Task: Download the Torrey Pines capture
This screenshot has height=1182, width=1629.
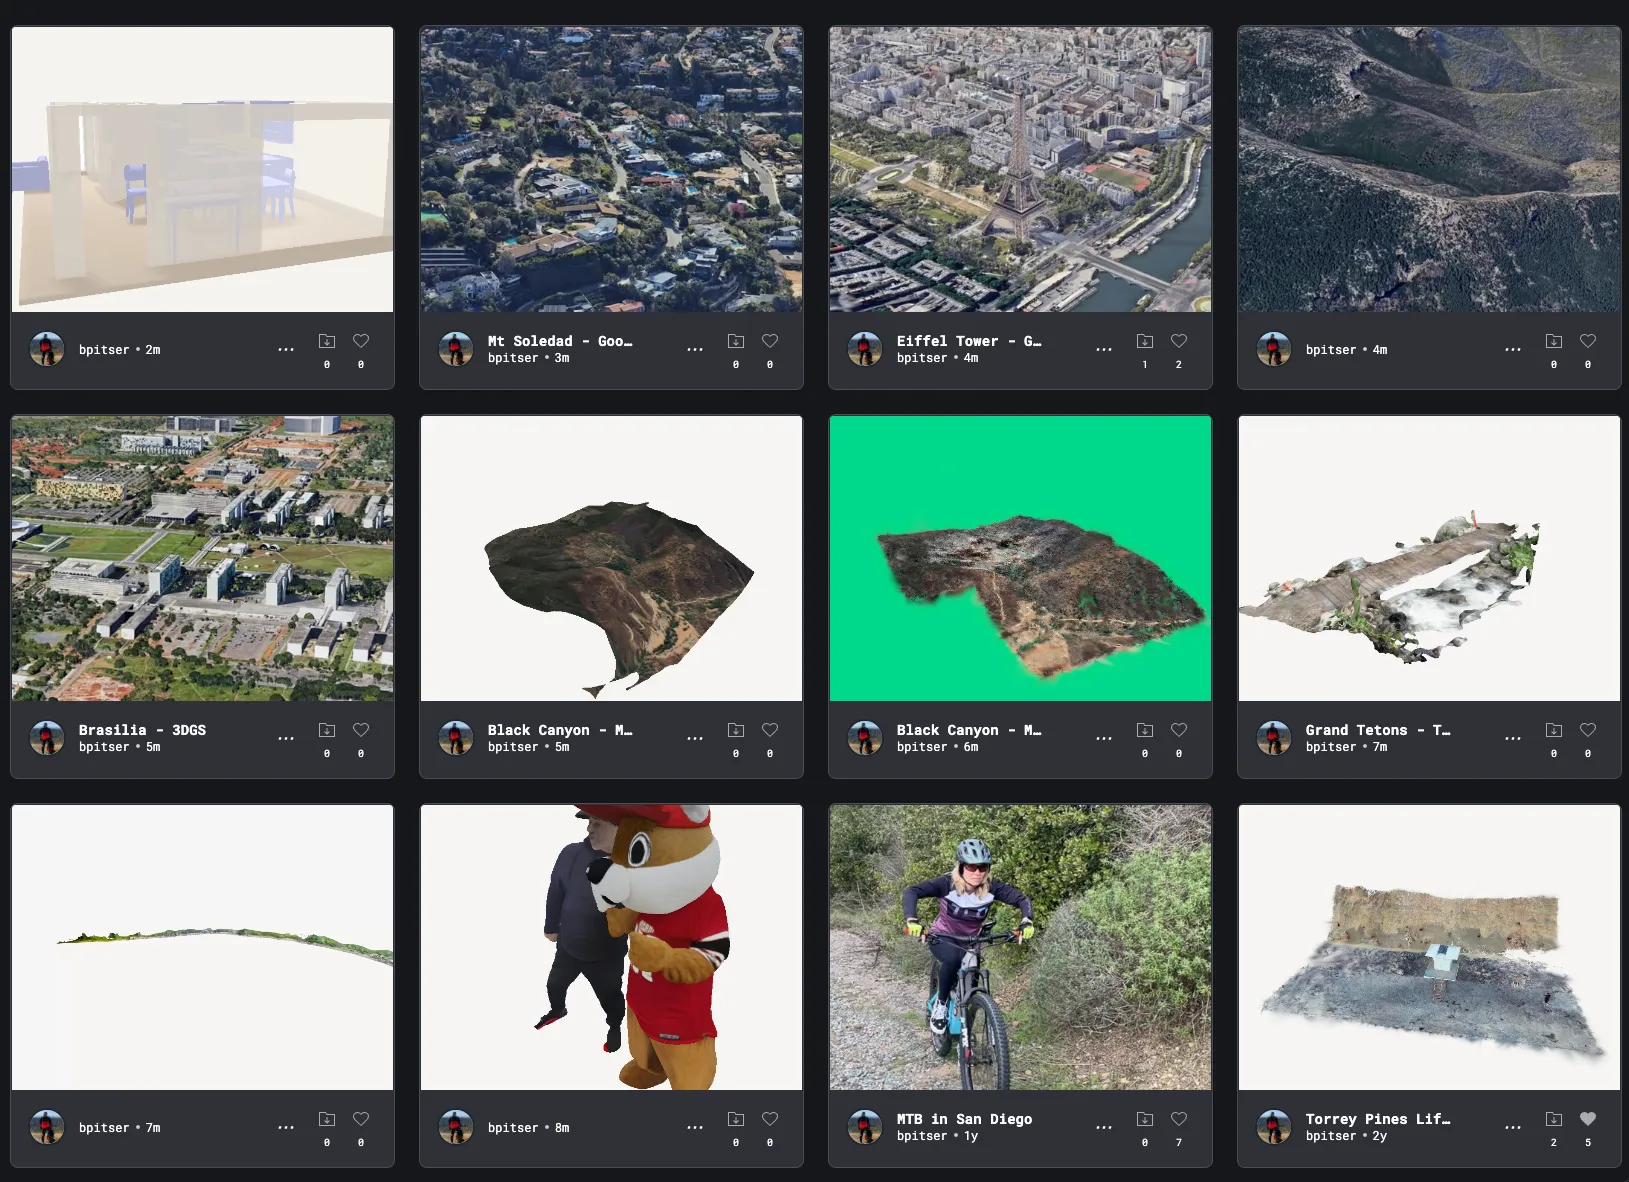Action: (1554, 1119)
